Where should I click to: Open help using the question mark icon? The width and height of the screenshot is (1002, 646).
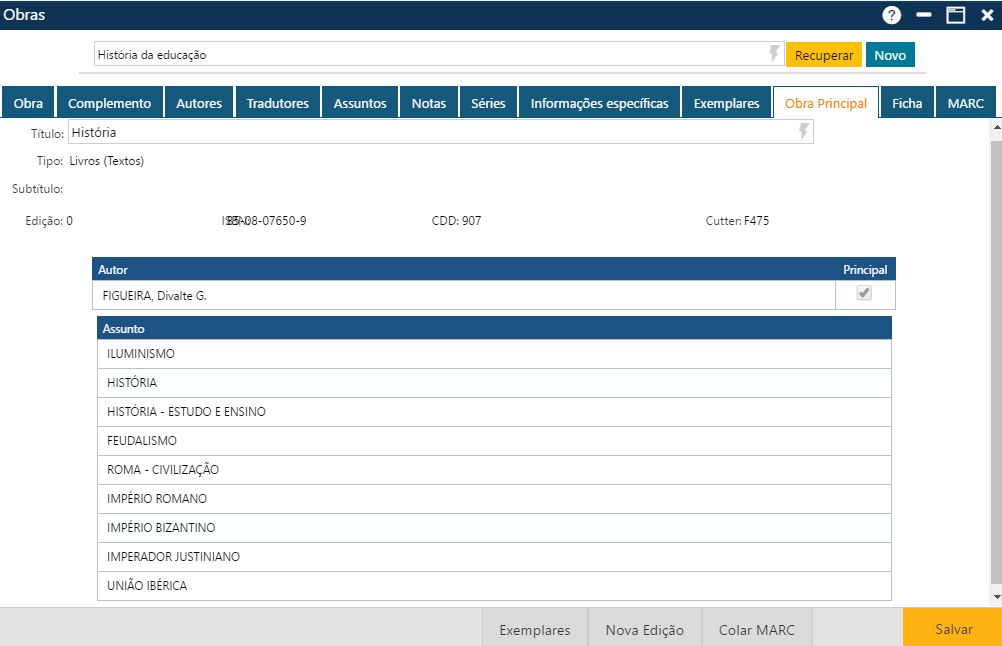click(x=890, y=14)
